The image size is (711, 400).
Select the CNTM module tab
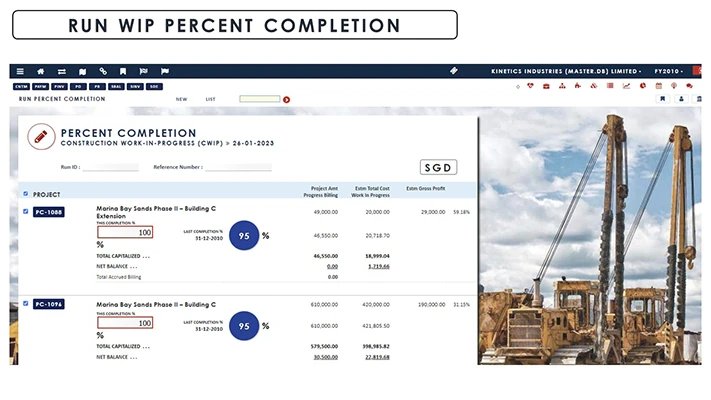(x=21, y=87)
